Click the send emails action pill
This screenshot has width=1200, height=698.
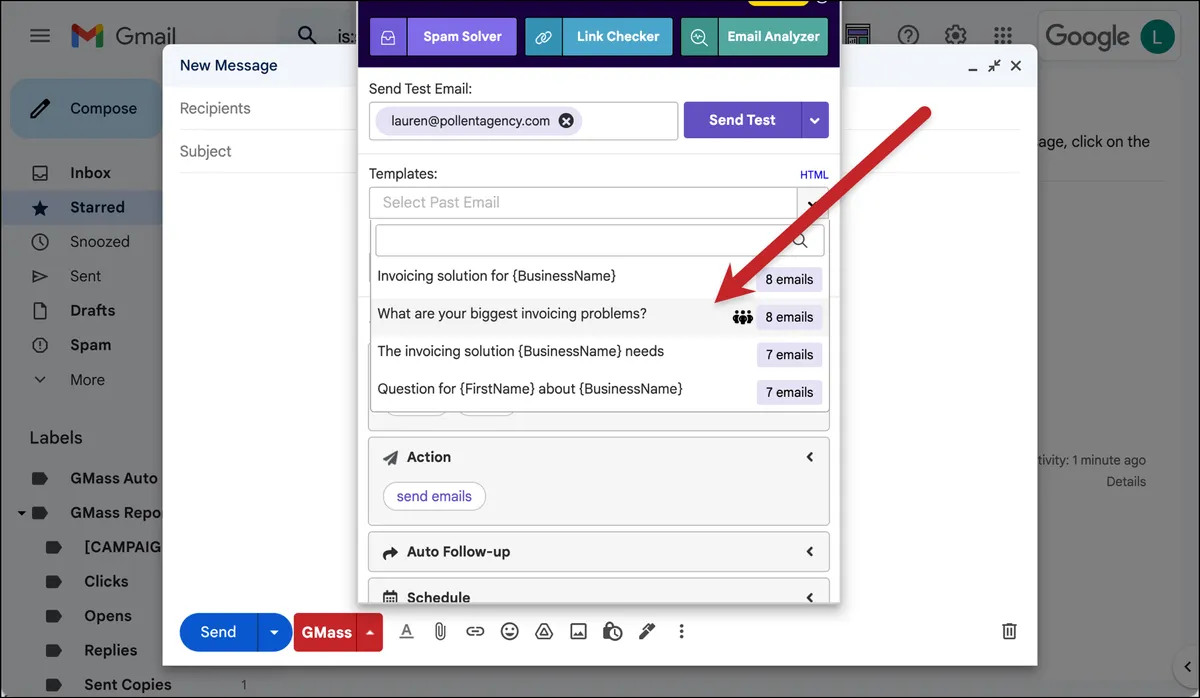coord(434,496)
